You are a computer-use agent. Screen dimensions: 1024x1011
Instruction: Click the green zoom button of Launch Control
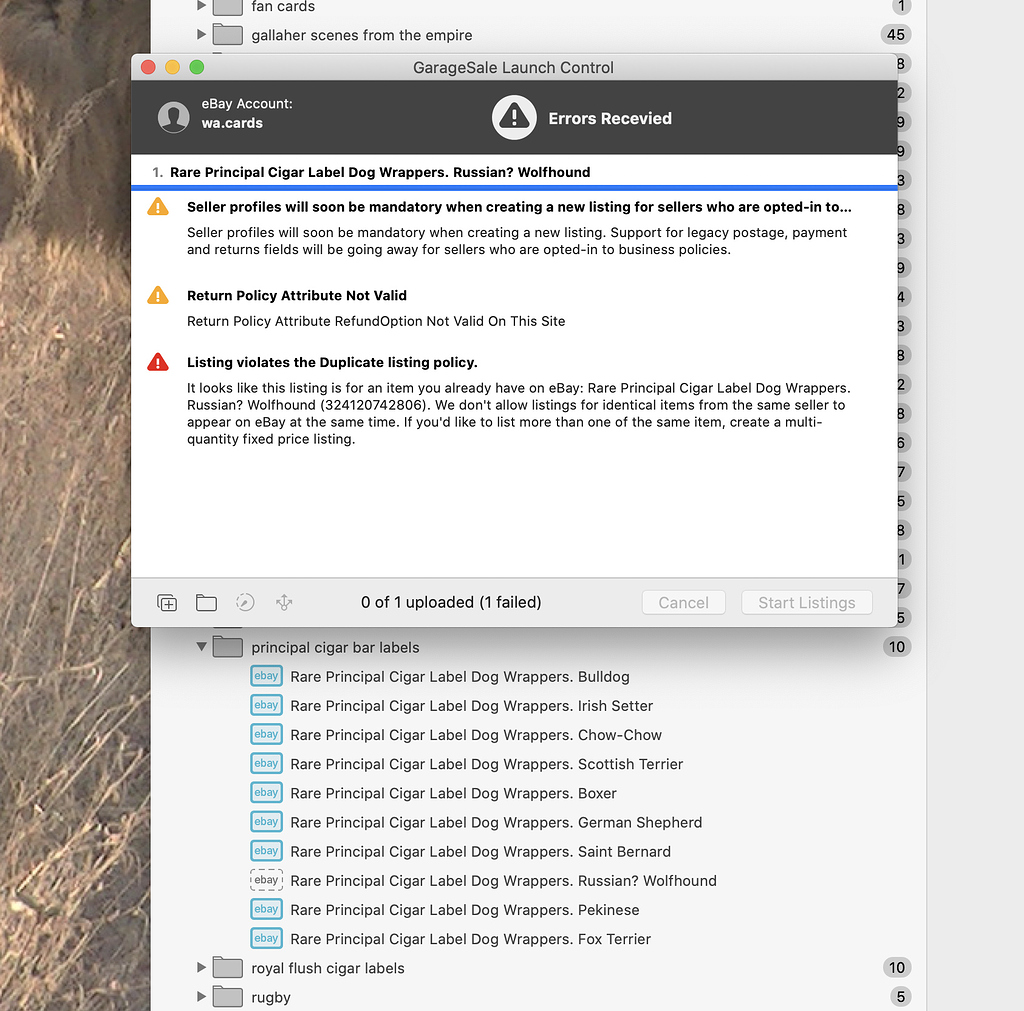click(197, 67)
